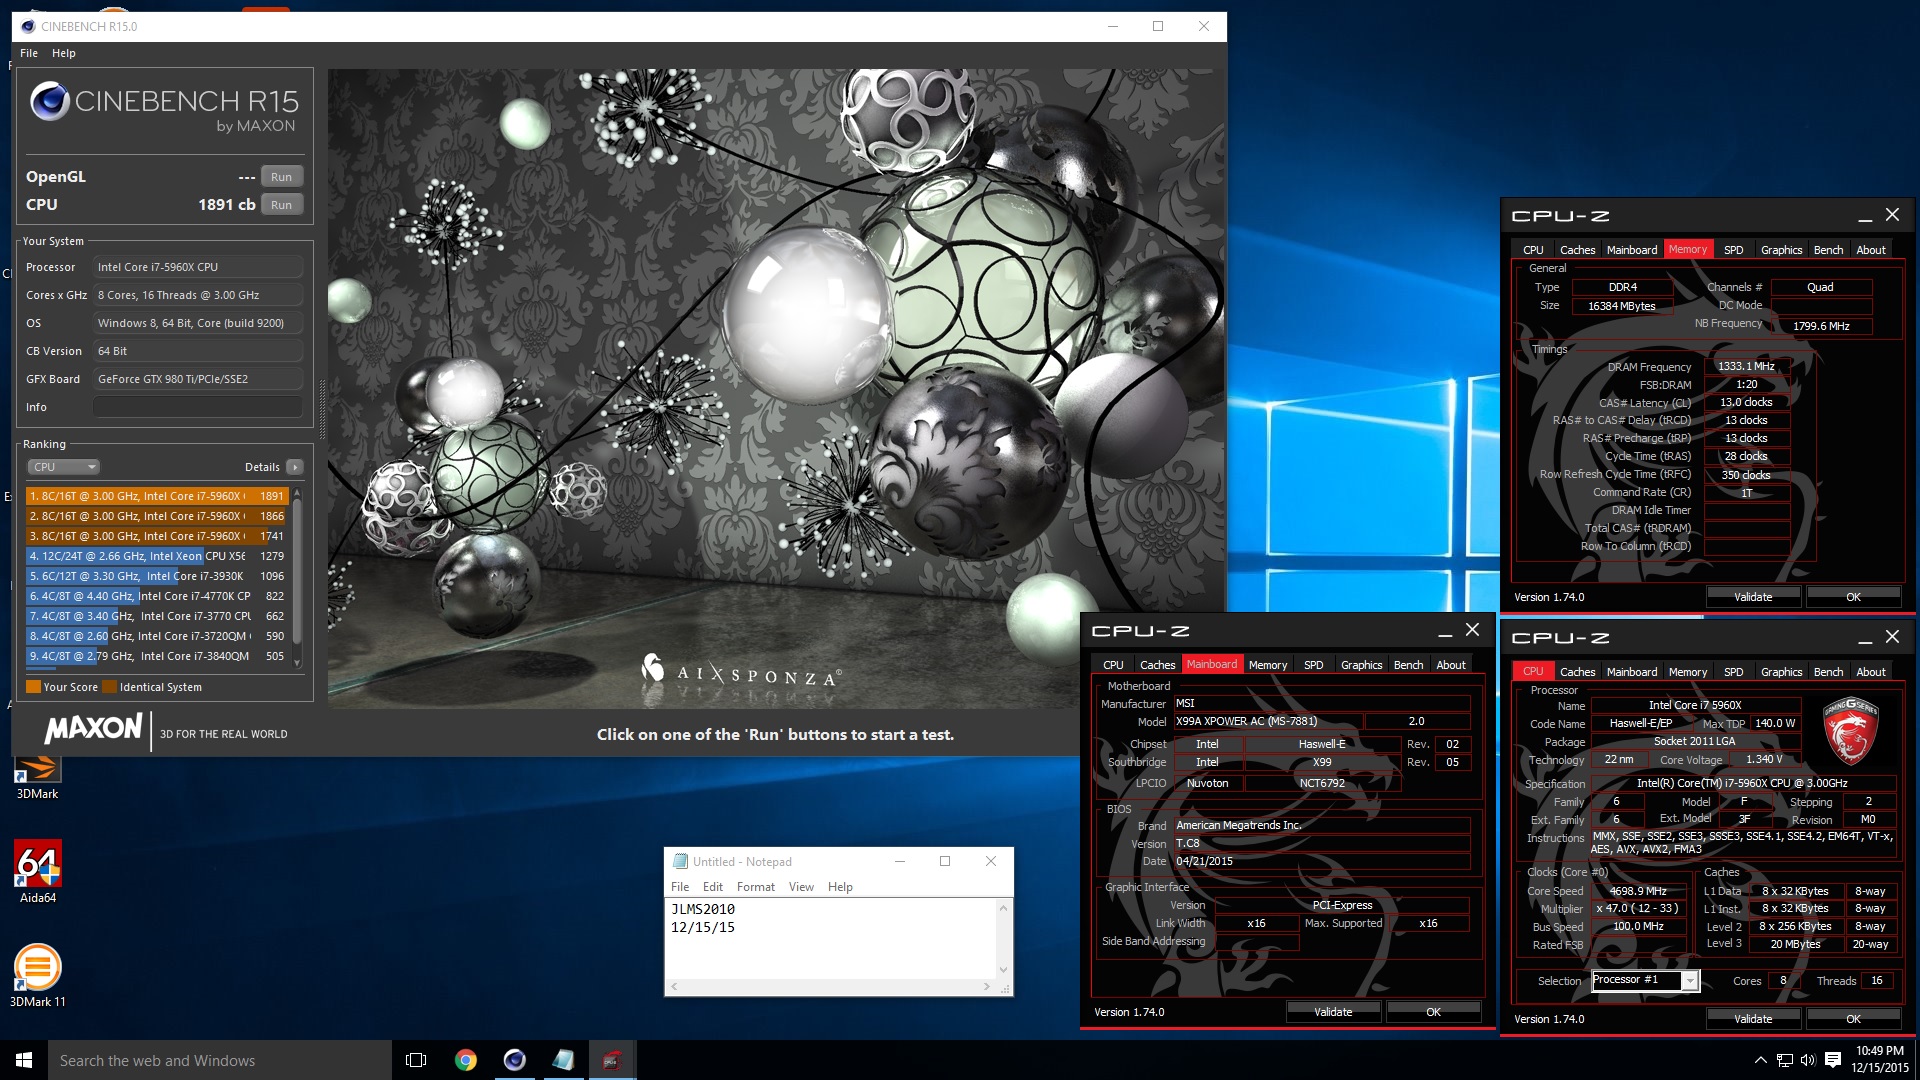The height and width of the screenshot is (1080, 1920).
Task: Switch to Notepad in the taskbar
Action: 563,1060
